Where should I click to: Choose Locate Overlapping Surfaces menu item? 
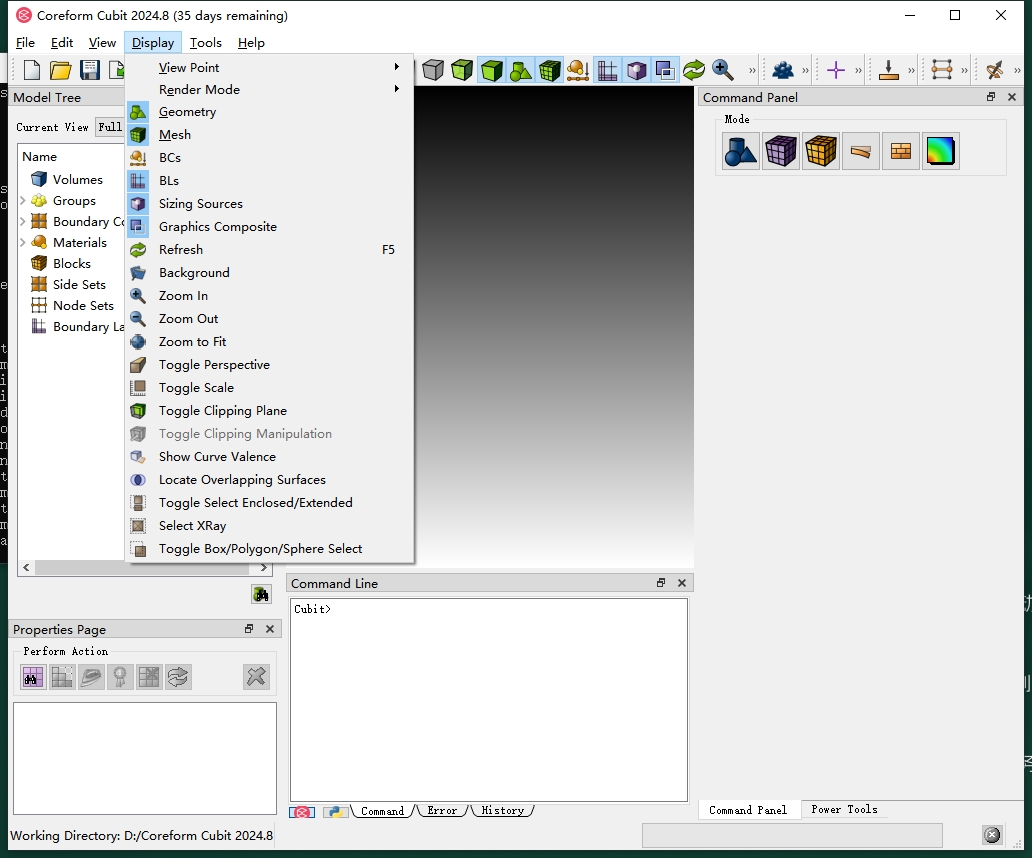tap(269, 480)
